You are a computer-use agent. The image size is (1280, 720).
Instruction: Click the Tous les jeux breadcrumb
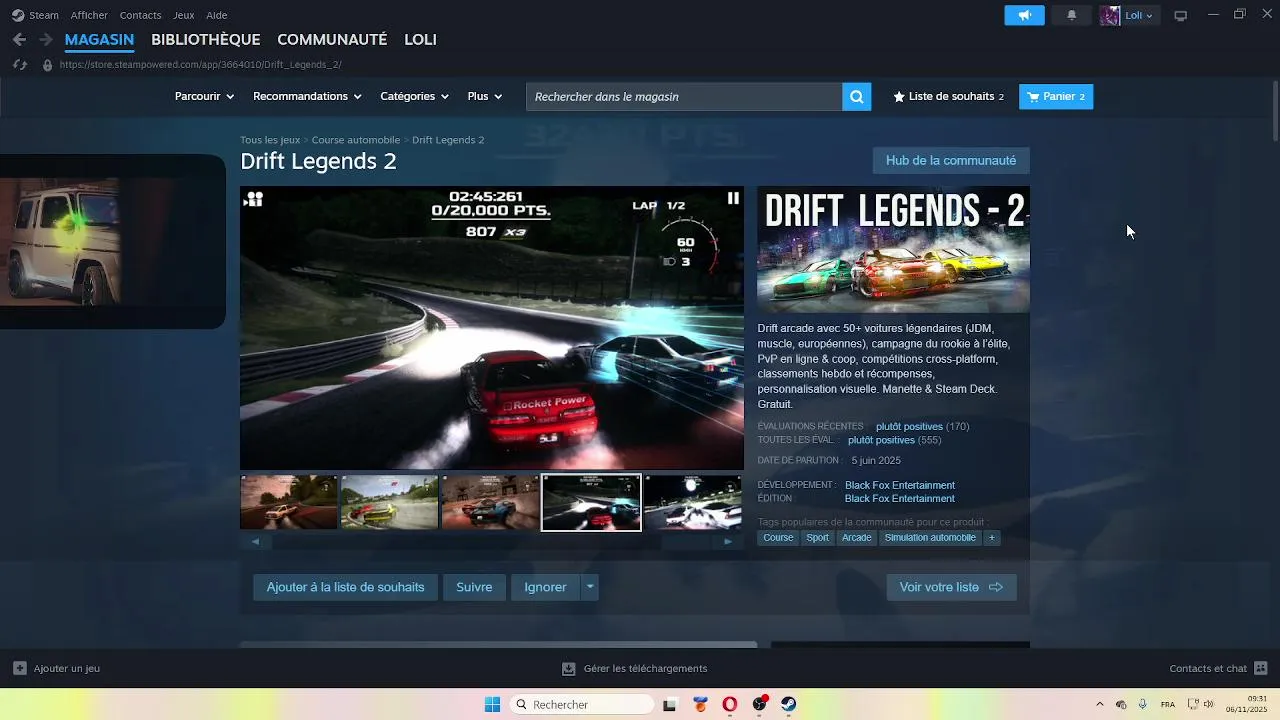click(270, 140)
